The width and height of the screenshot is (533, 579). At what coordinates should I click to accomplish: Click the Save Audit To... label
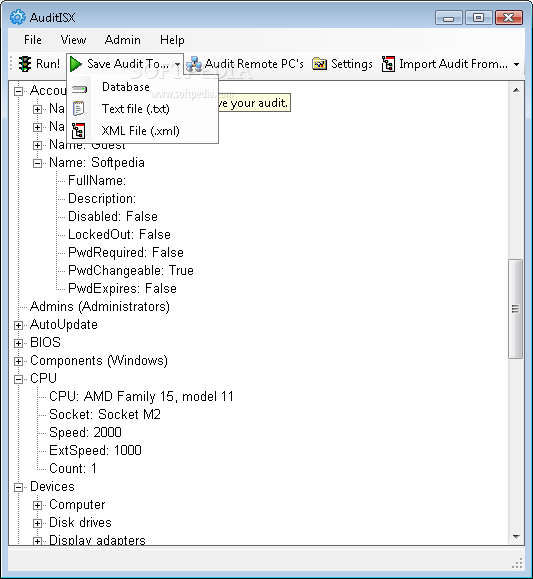click(x=129, y=64)
